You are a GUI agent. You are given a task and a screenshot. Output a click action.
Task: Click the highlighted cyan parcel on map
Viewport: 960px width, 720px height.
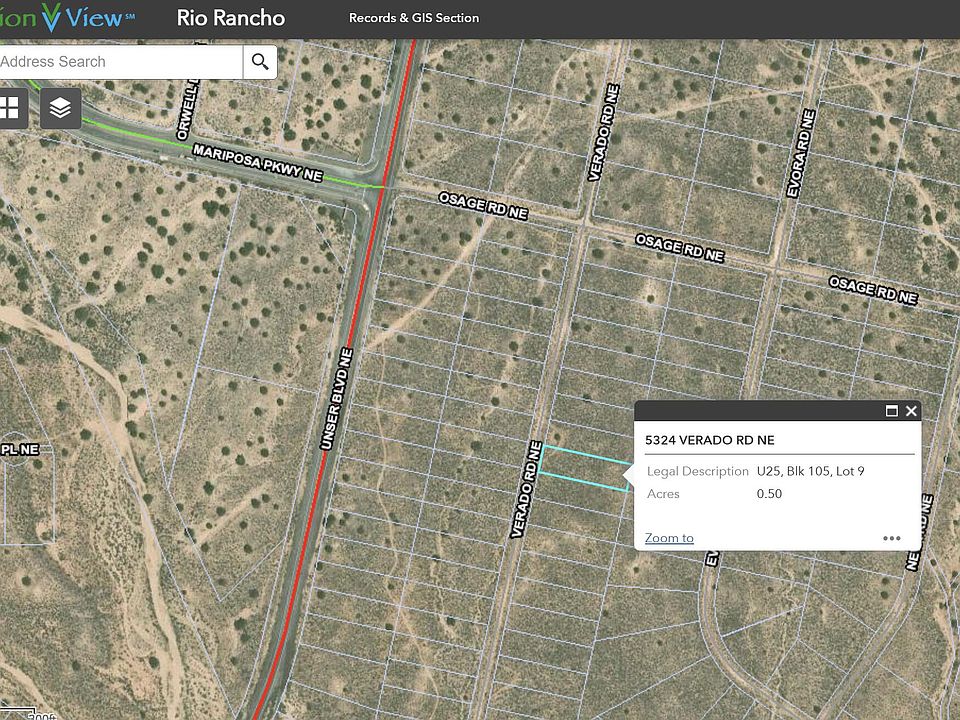[585, 469]
